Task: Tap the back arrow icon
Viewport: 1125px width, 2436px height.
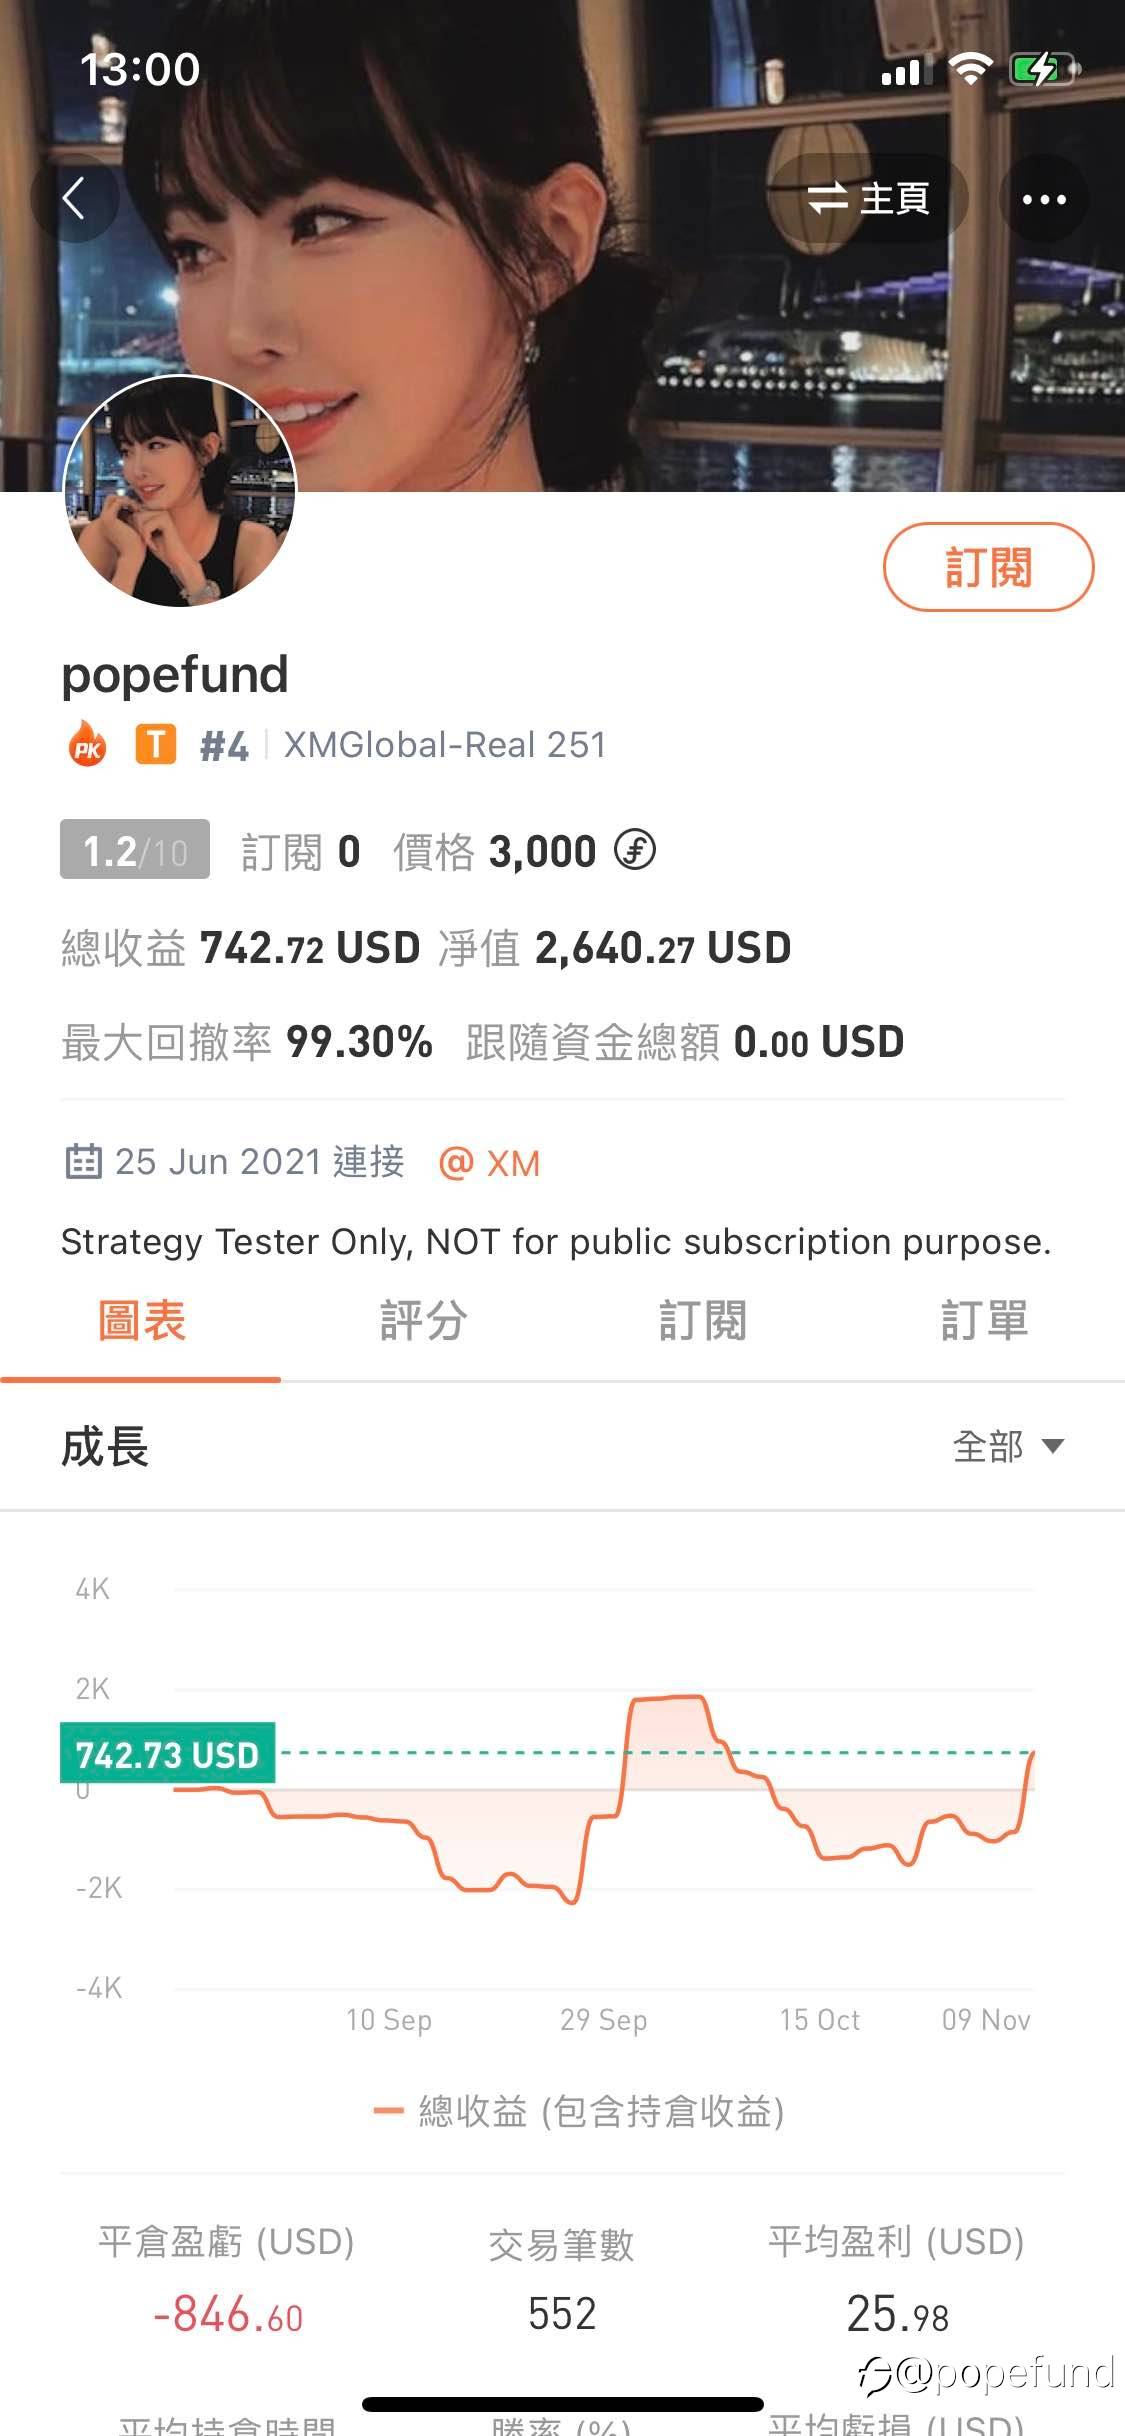Action: (x=74, y=198)
